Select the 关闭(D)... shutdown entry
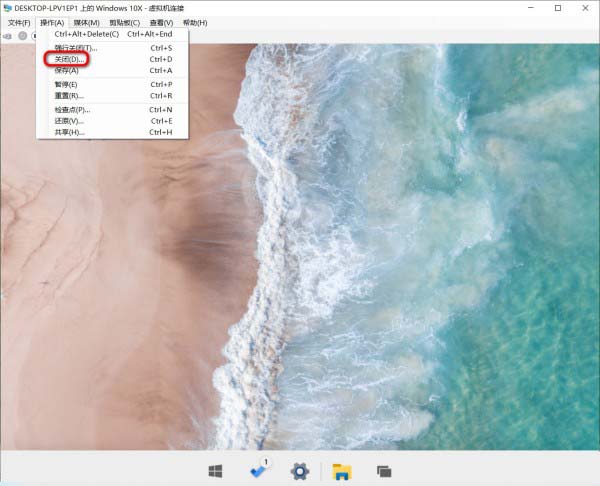This screenshot has height=486, width=600. pos(113,59)
